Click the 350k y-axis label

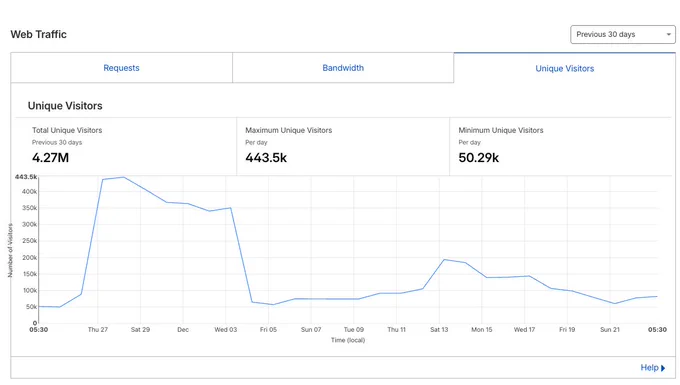29,208
